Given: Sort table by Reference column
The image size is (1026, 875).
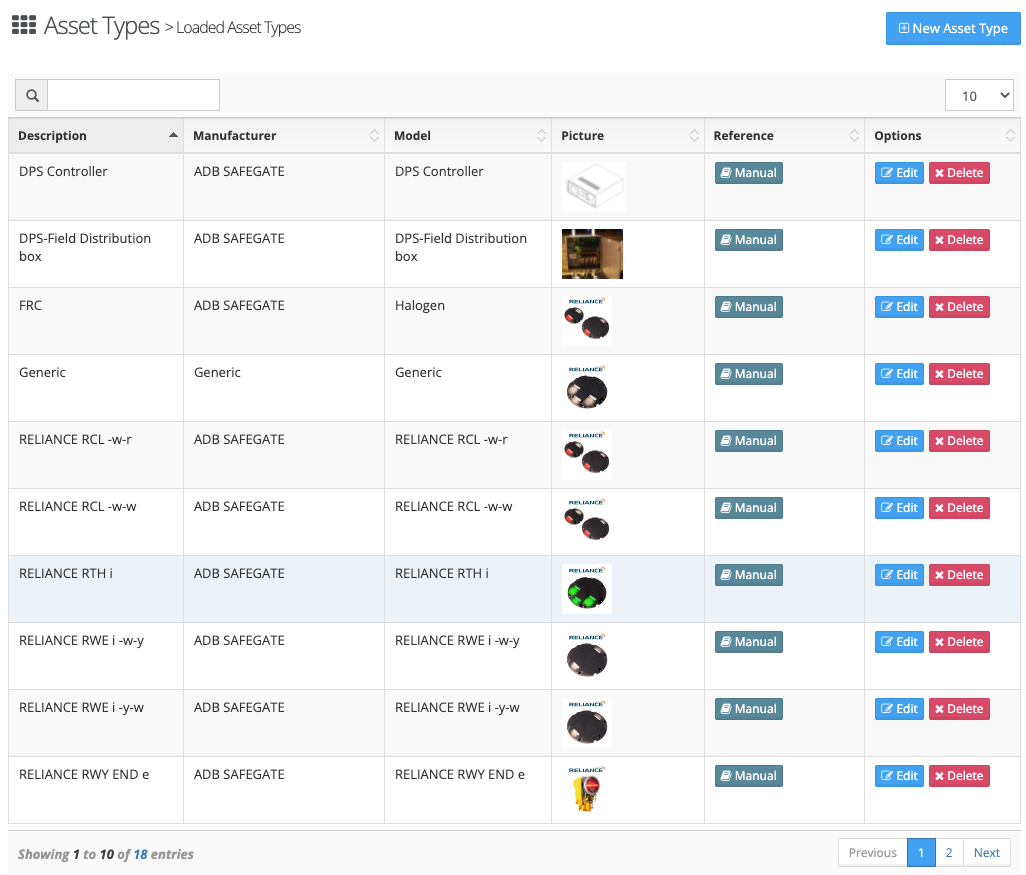Looking at the screenshot, I should click(x=784, y=135).
